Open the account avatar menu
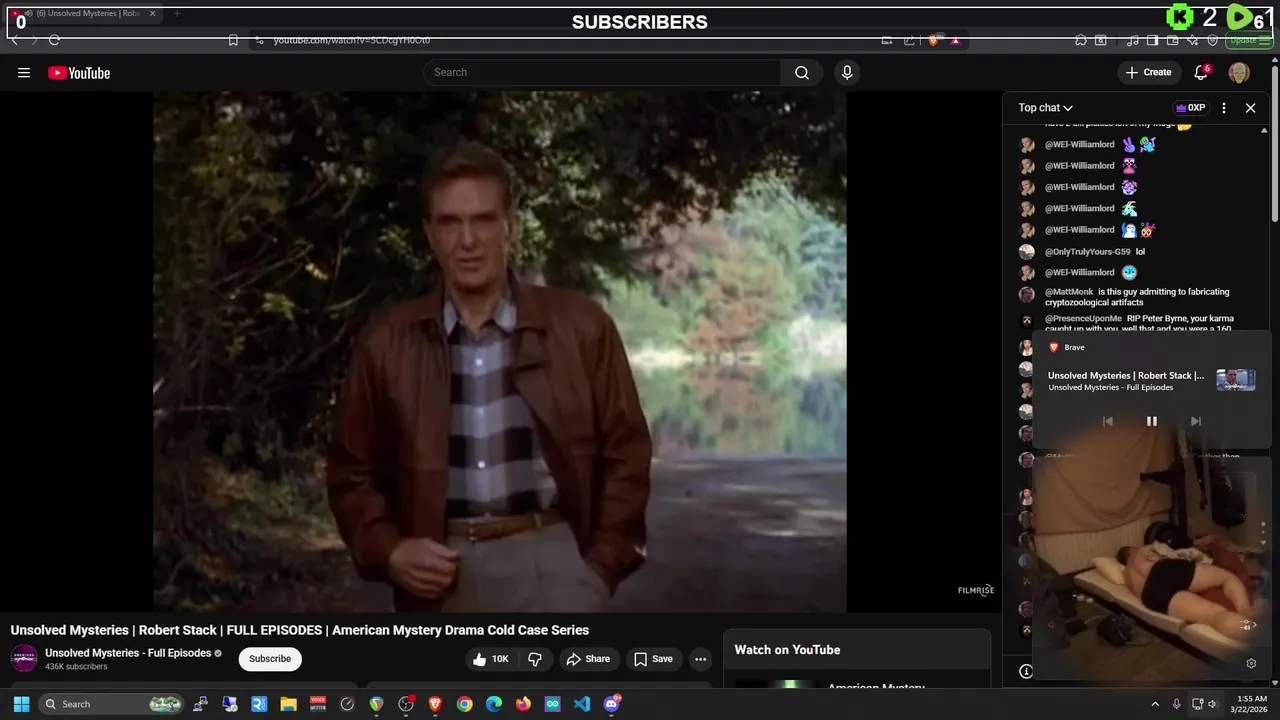 (x=1239, y=72)
